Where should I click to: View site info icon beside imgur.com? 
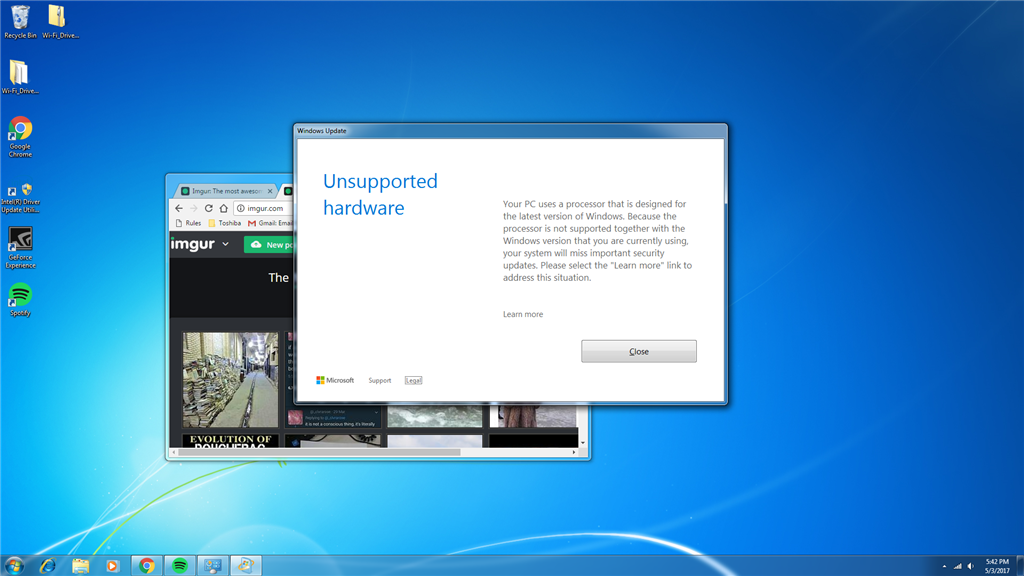click(240, 208)
